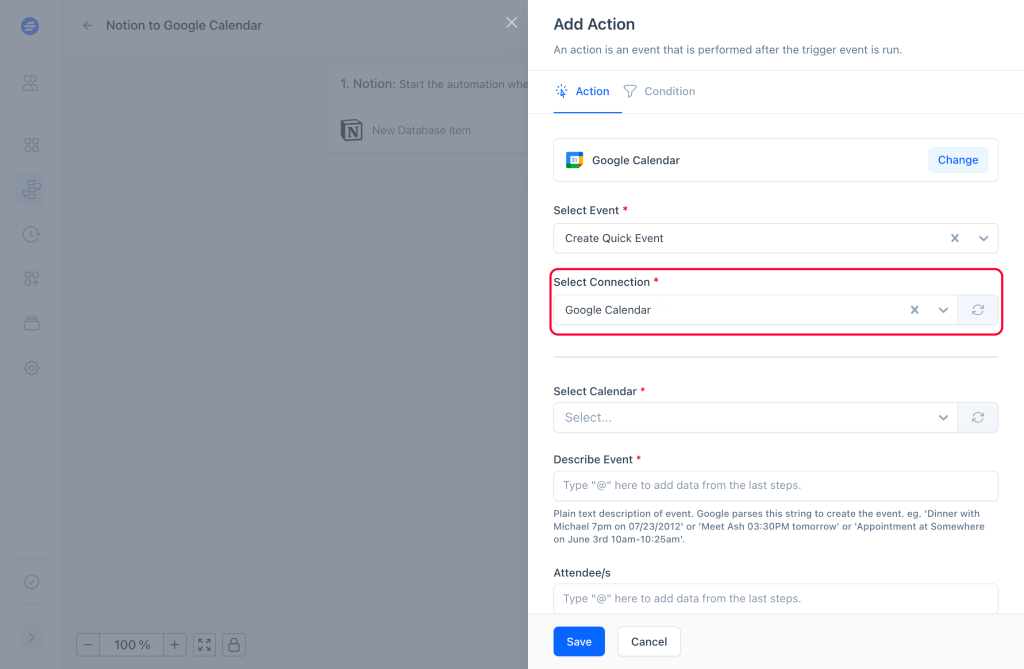Click the fit-to-screen icon near the zoom controls
Viewport: 1024px width, 669px height.
click(204, 645)
